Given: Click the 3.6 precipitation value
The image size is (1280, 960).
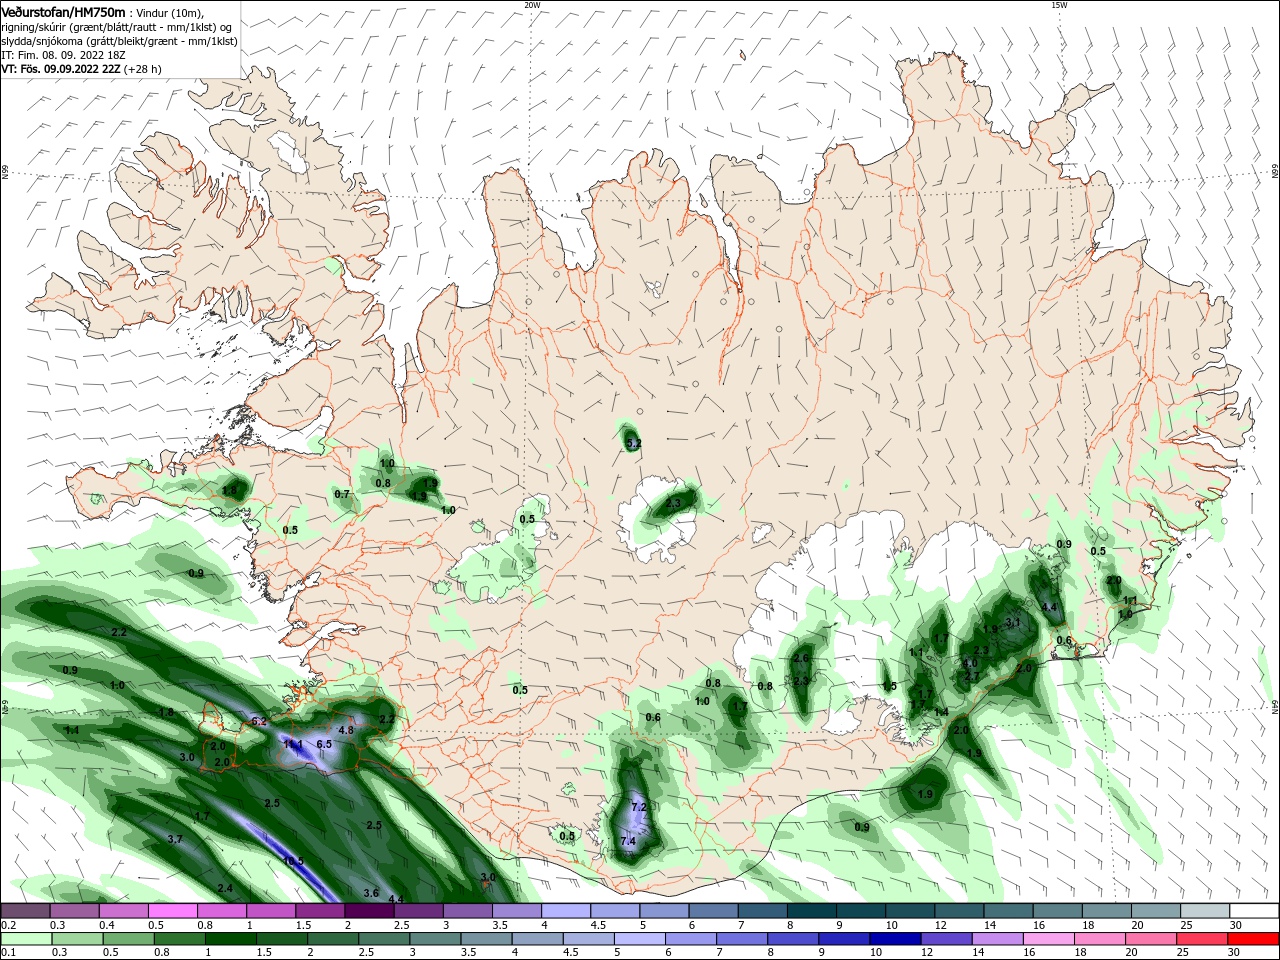Looking at the screenshot, I should pos(371,892).
